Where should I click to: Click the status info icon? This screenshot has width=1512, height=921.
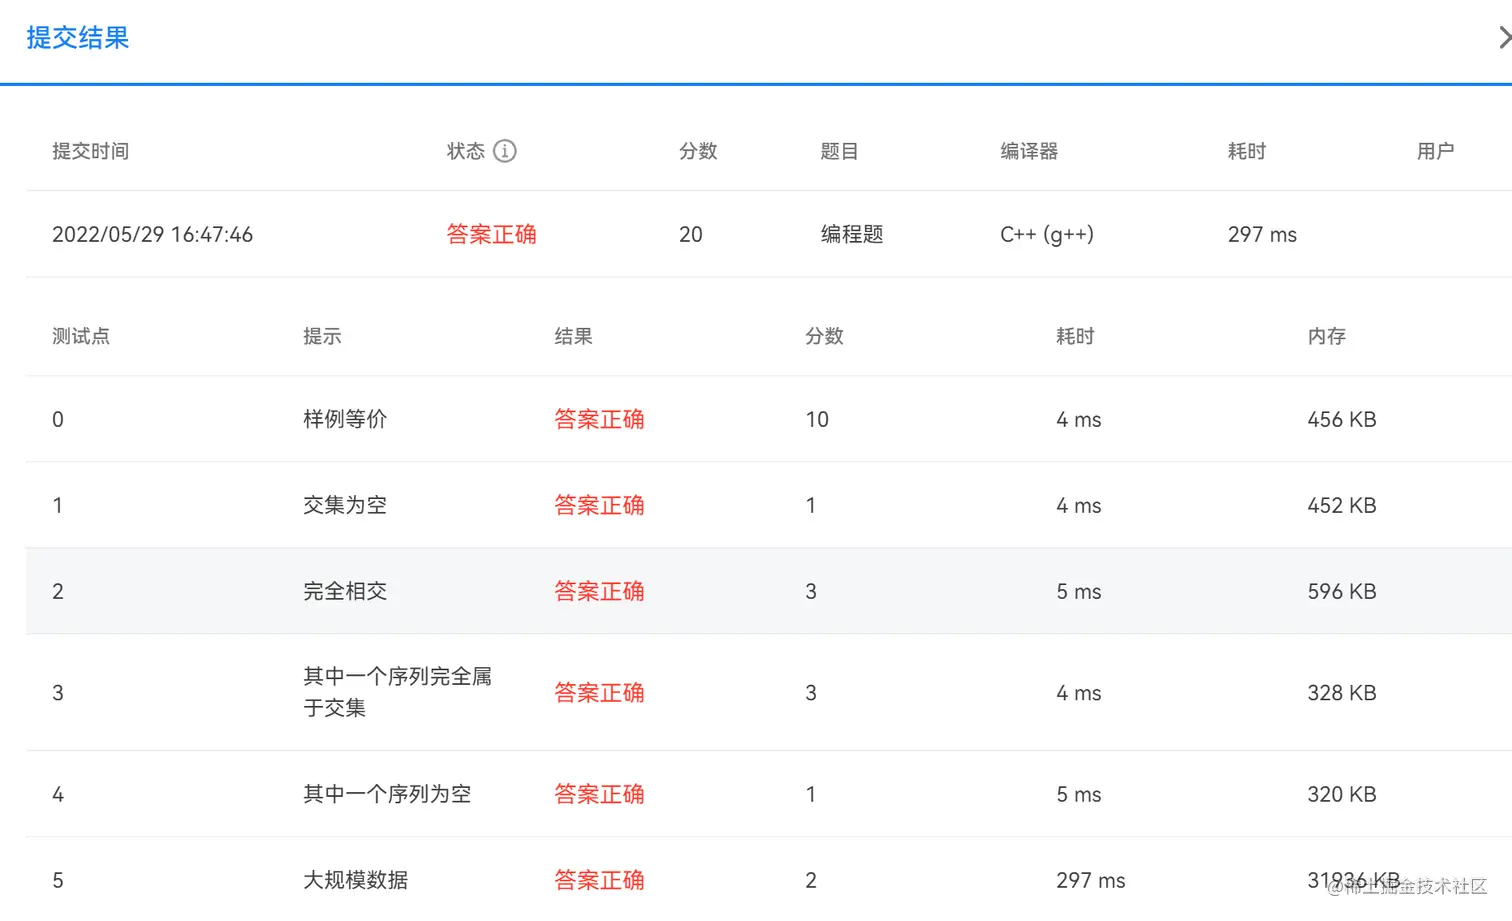pos(505,151)
